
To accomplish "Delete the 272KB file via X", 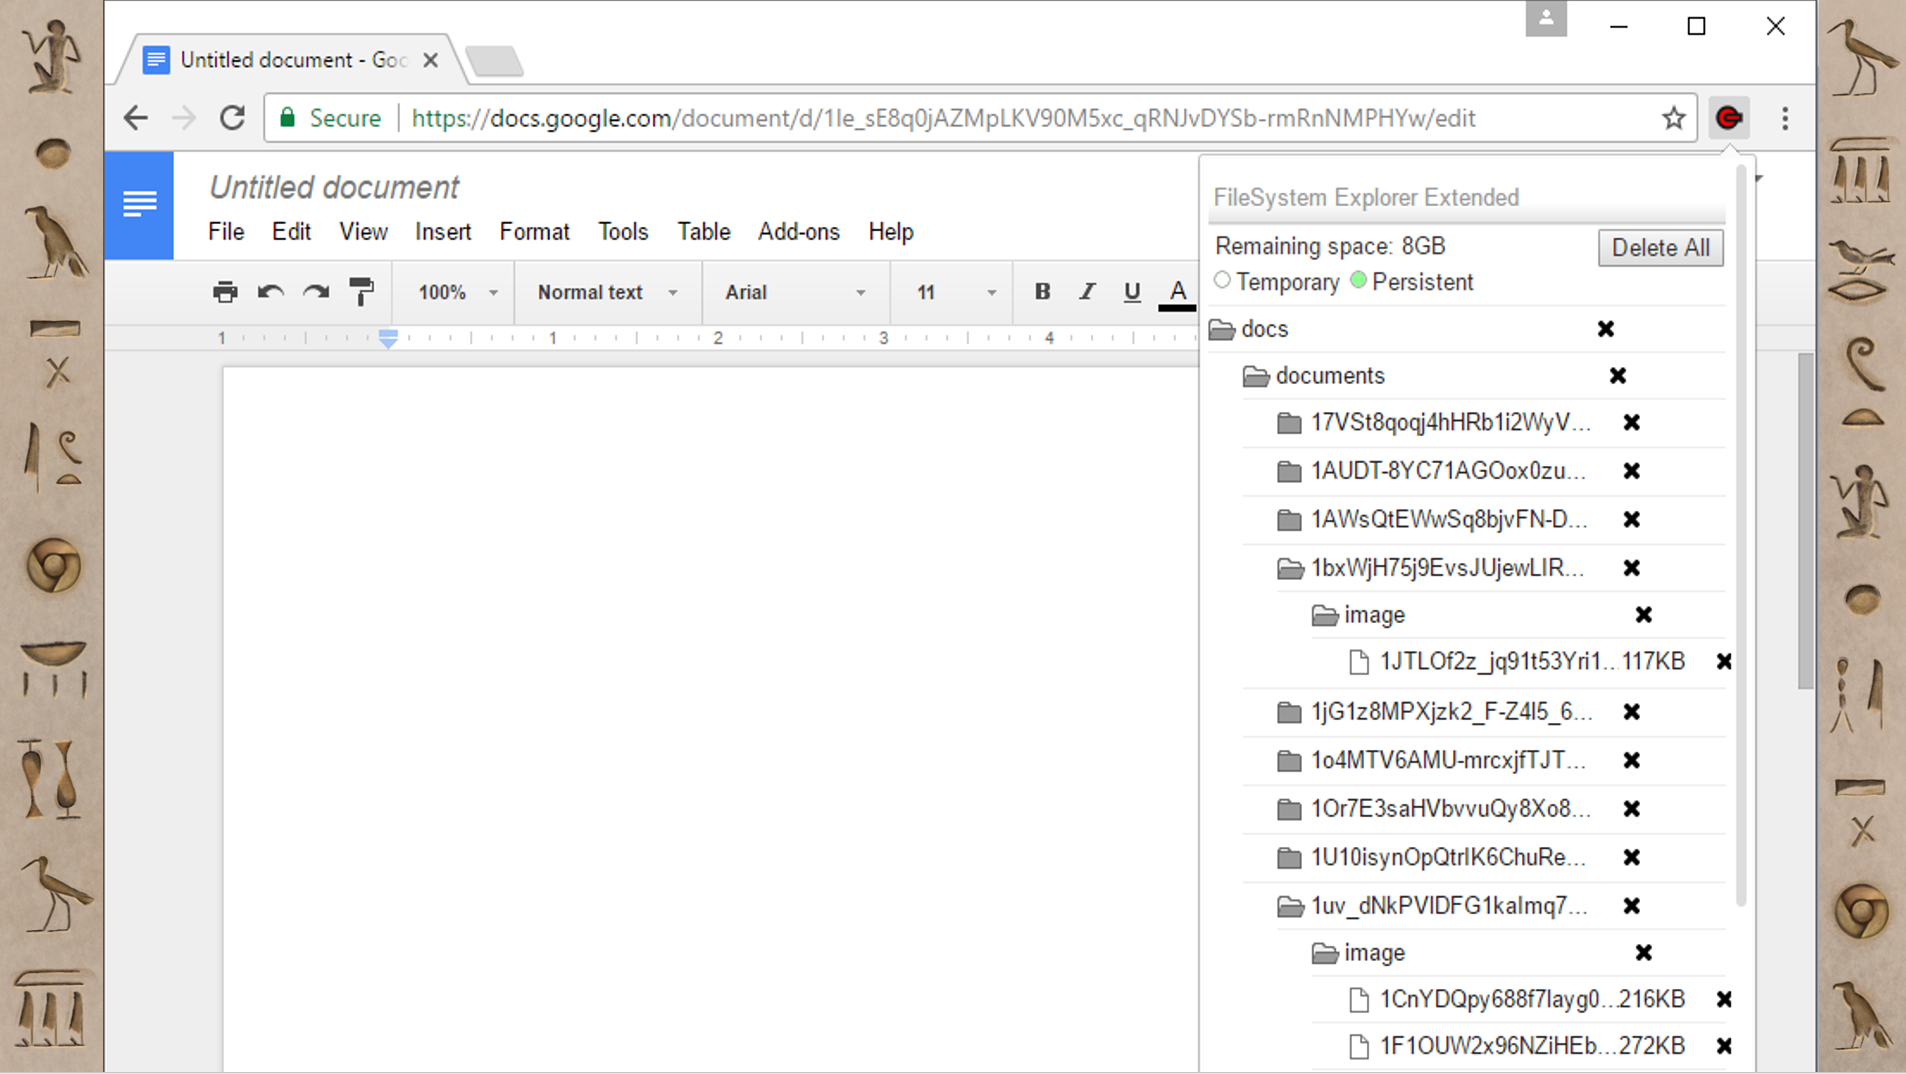I will coord(1724,1046).
